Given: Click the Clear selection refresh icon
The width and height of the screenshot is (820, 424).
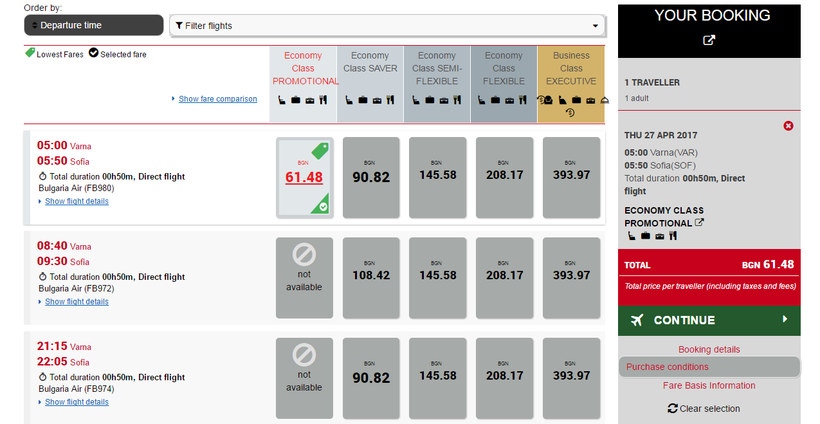Looking at the screenshot, I should tap(672, 408).
